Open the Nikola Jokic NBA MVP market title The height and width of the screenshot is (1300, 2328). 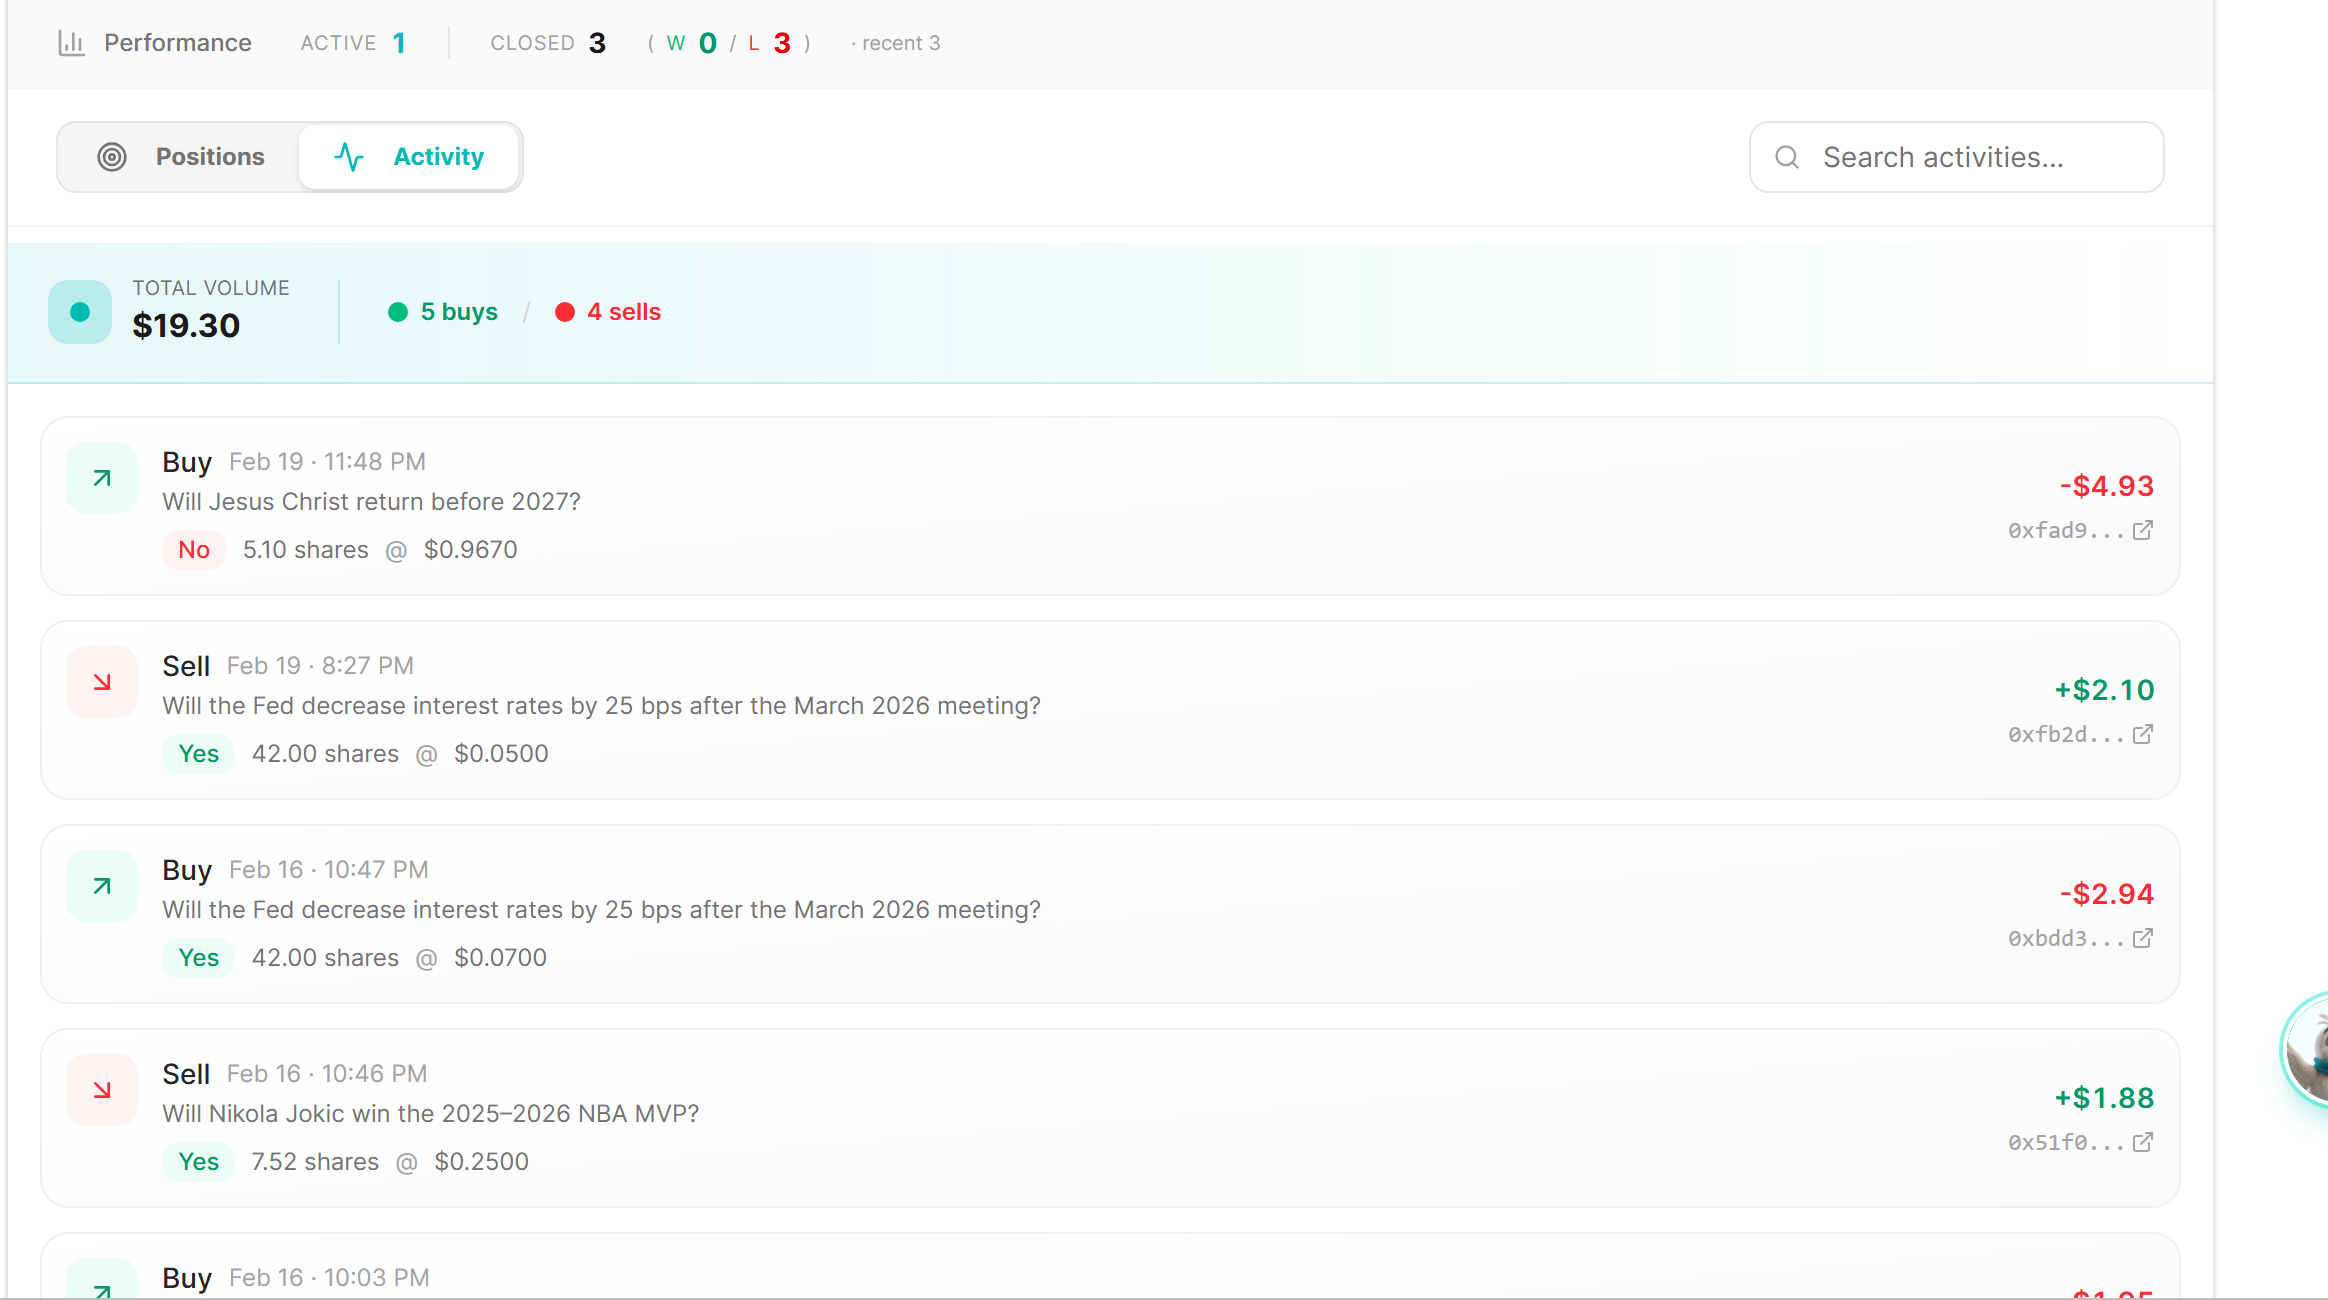(x=430, y=1113)
